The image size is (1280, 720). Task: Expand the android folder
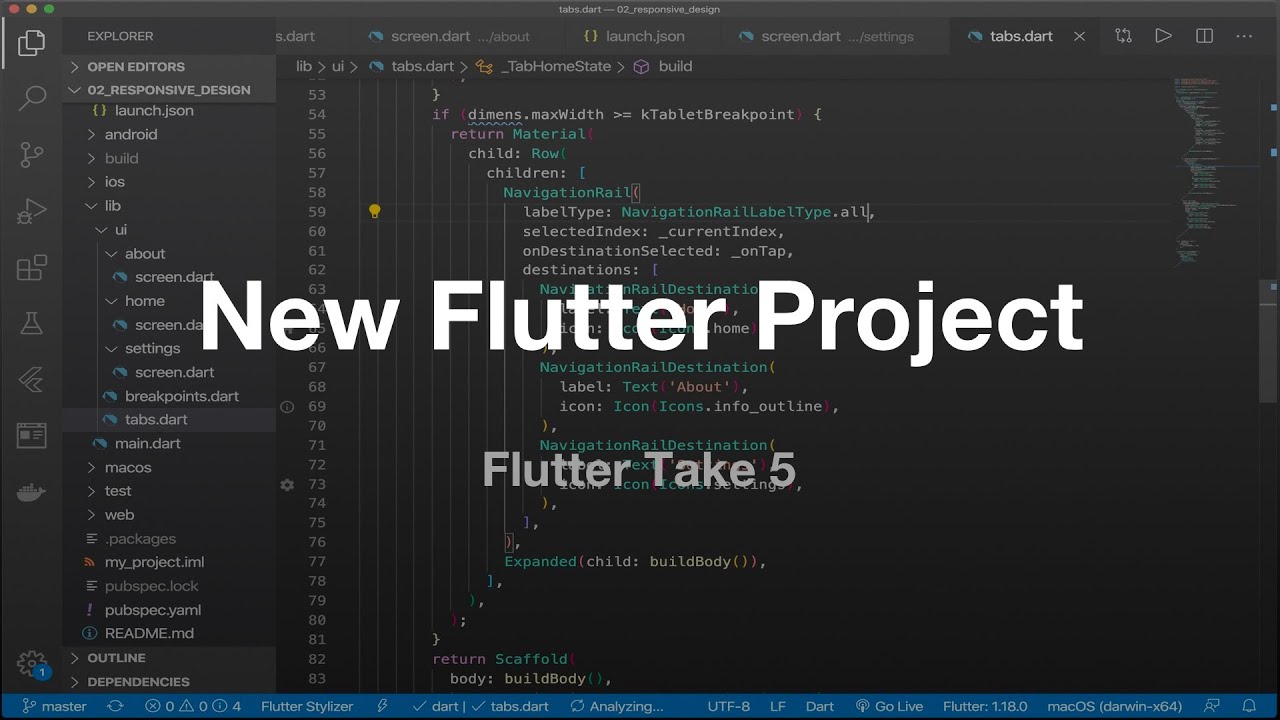click(x=131, y=134)
